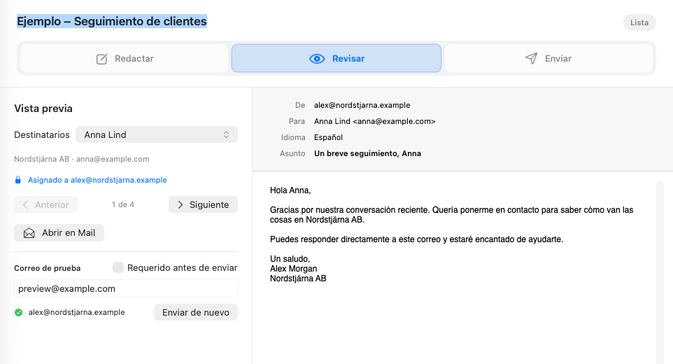The width and height of the screenshot is (673, 364).
Task: Click alex@nordstjarna.example beside the green checkmark
Action: click(77, 312)
